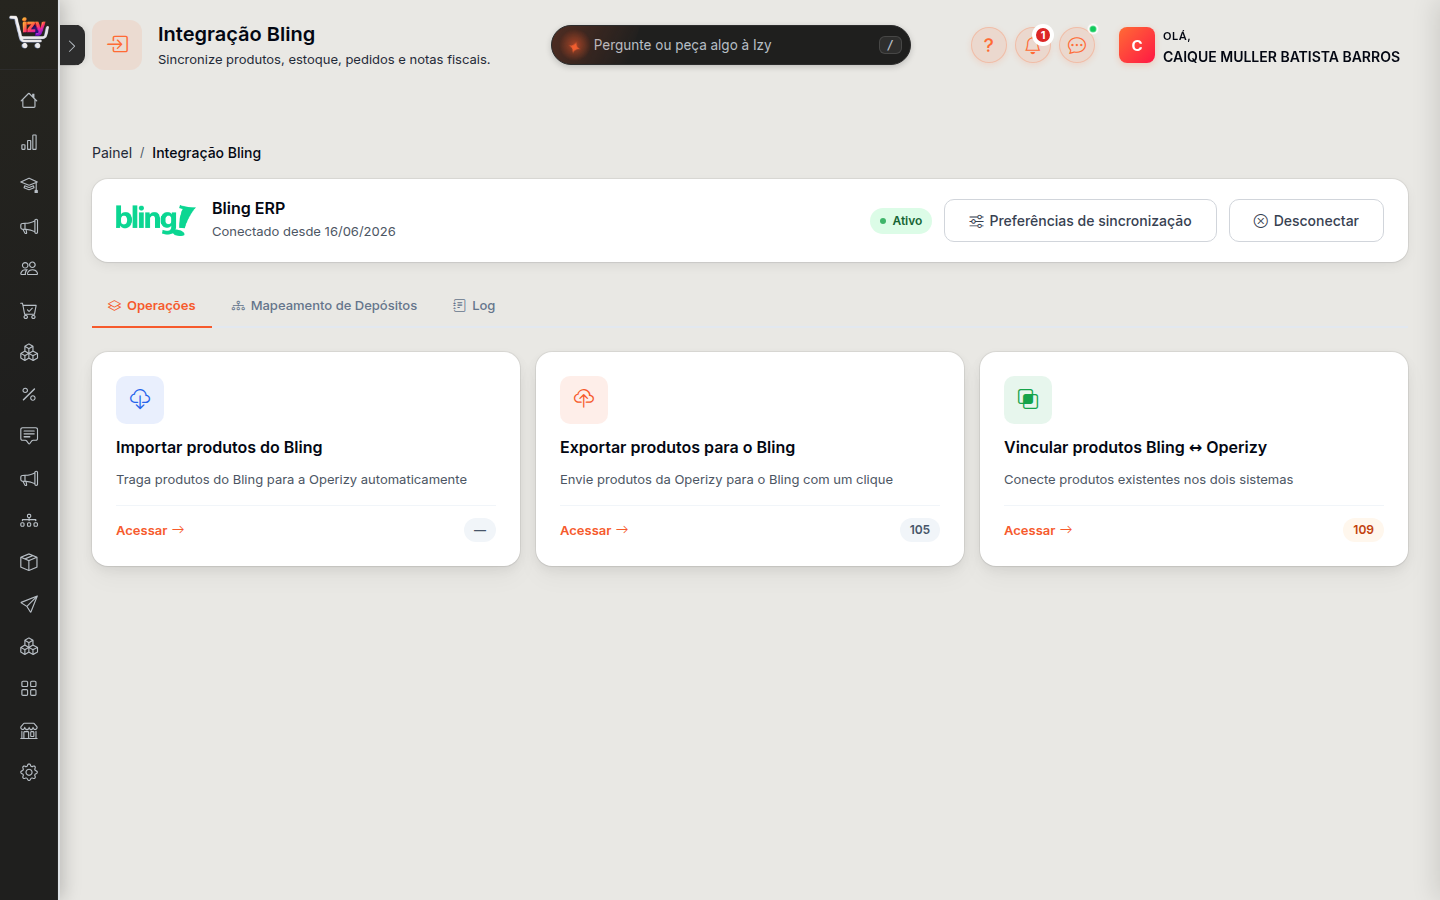Image resolution: width=1440 pixels, height=900 pixels.
Task: Click the 'Sincronize produtos, estoque, pedidos' subtitle
Action: [324, 60]
